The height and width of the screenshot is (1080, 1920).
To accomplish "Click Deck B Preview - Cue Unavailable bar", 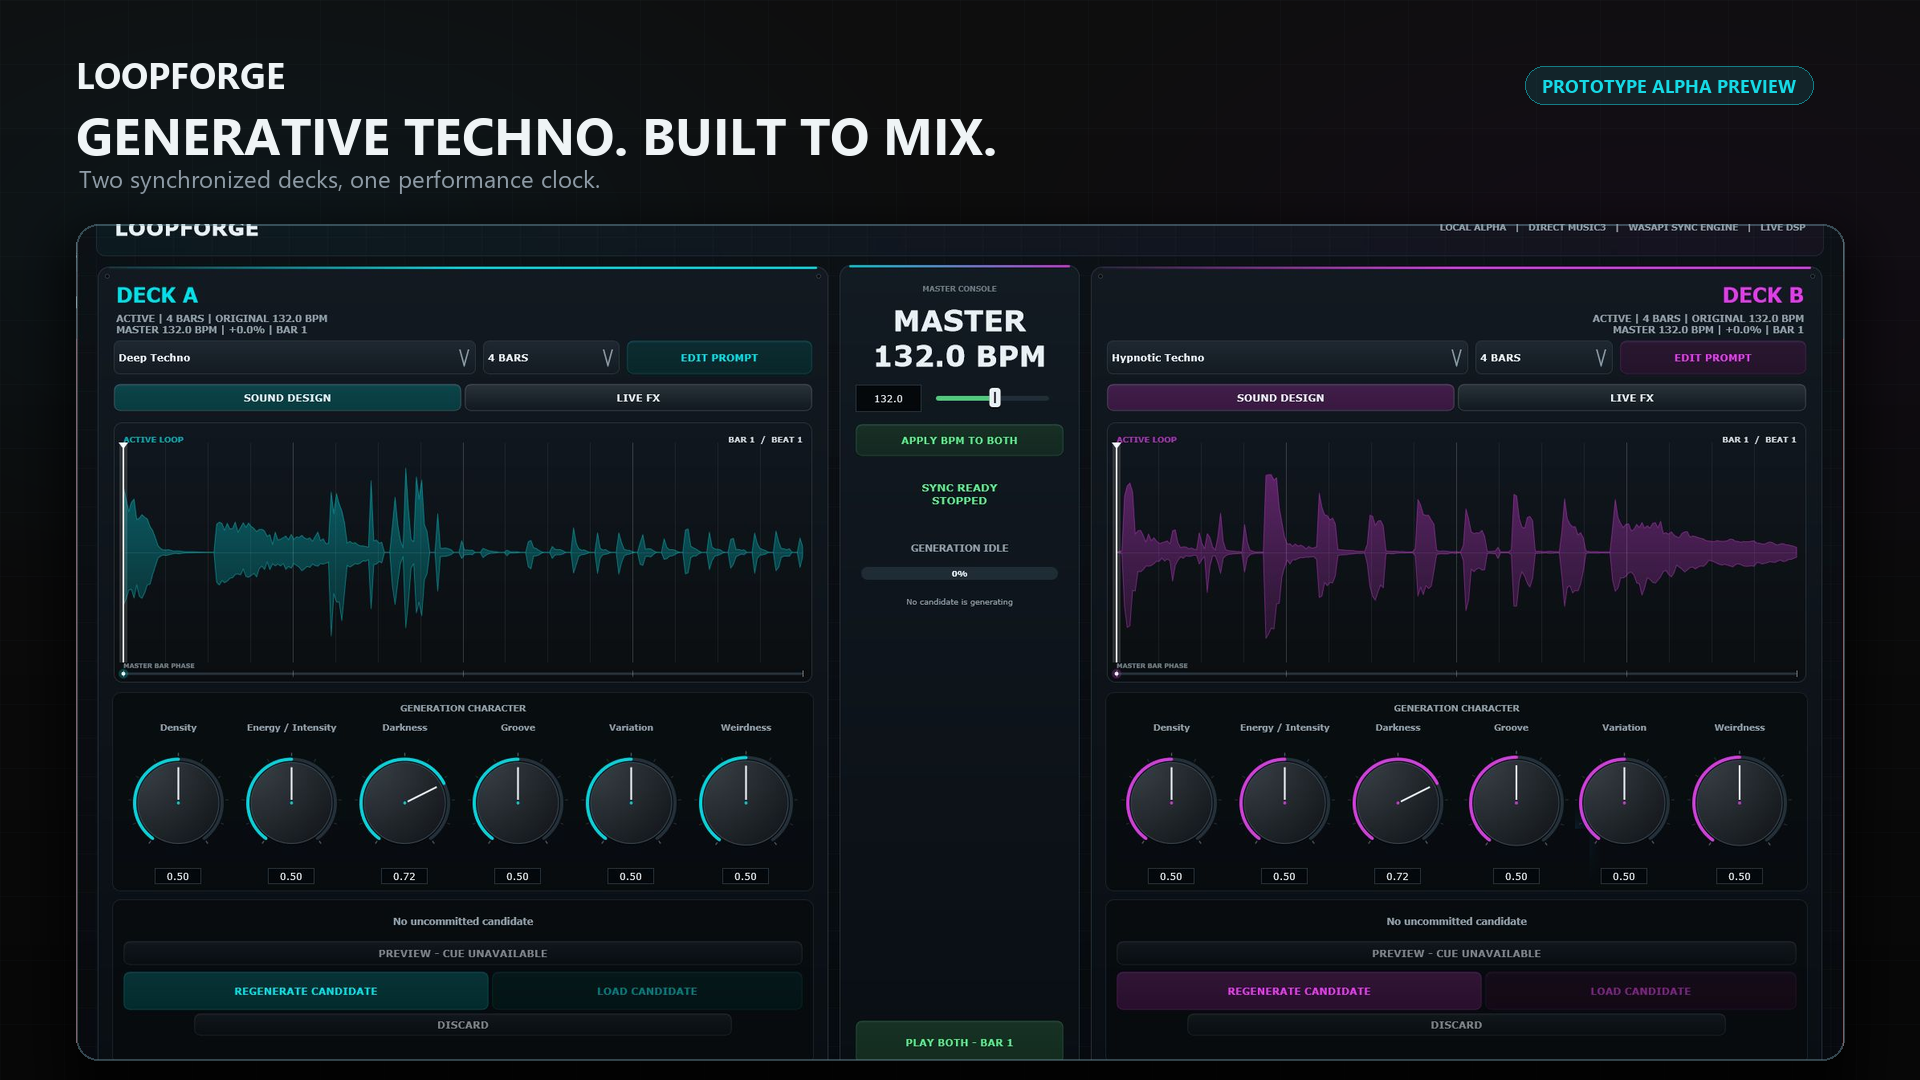I will pos(1456,954).
